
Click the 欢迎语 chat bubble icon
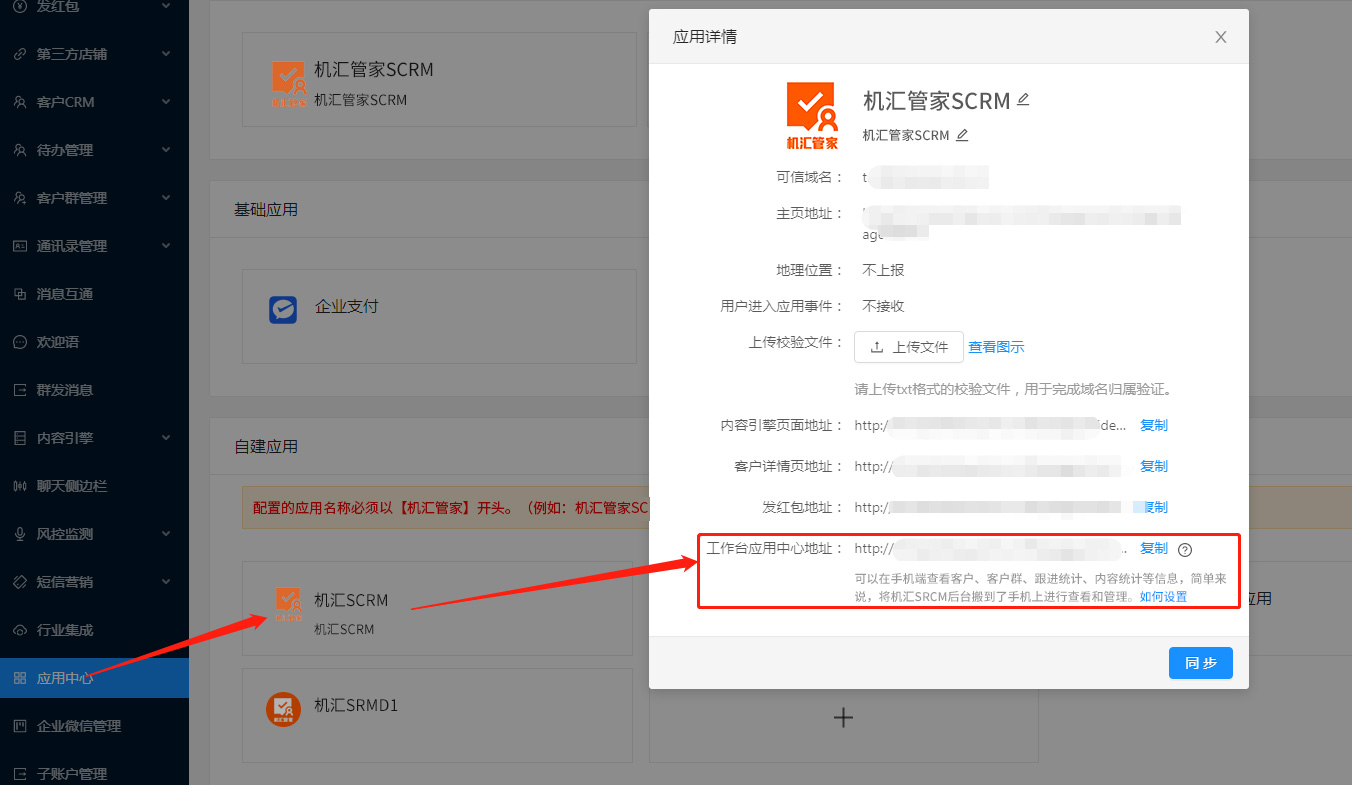[19, 342]
